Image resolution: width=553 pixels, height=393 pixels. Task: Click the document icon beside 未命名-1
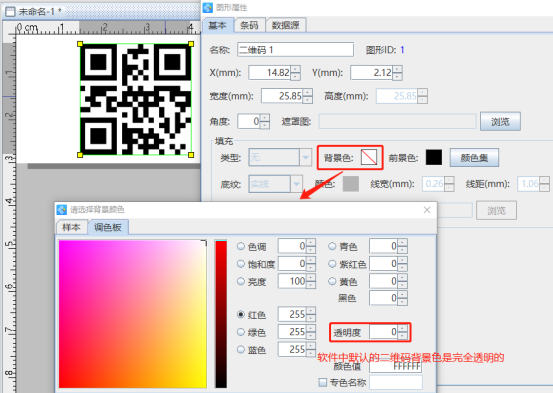pos(11,12)
